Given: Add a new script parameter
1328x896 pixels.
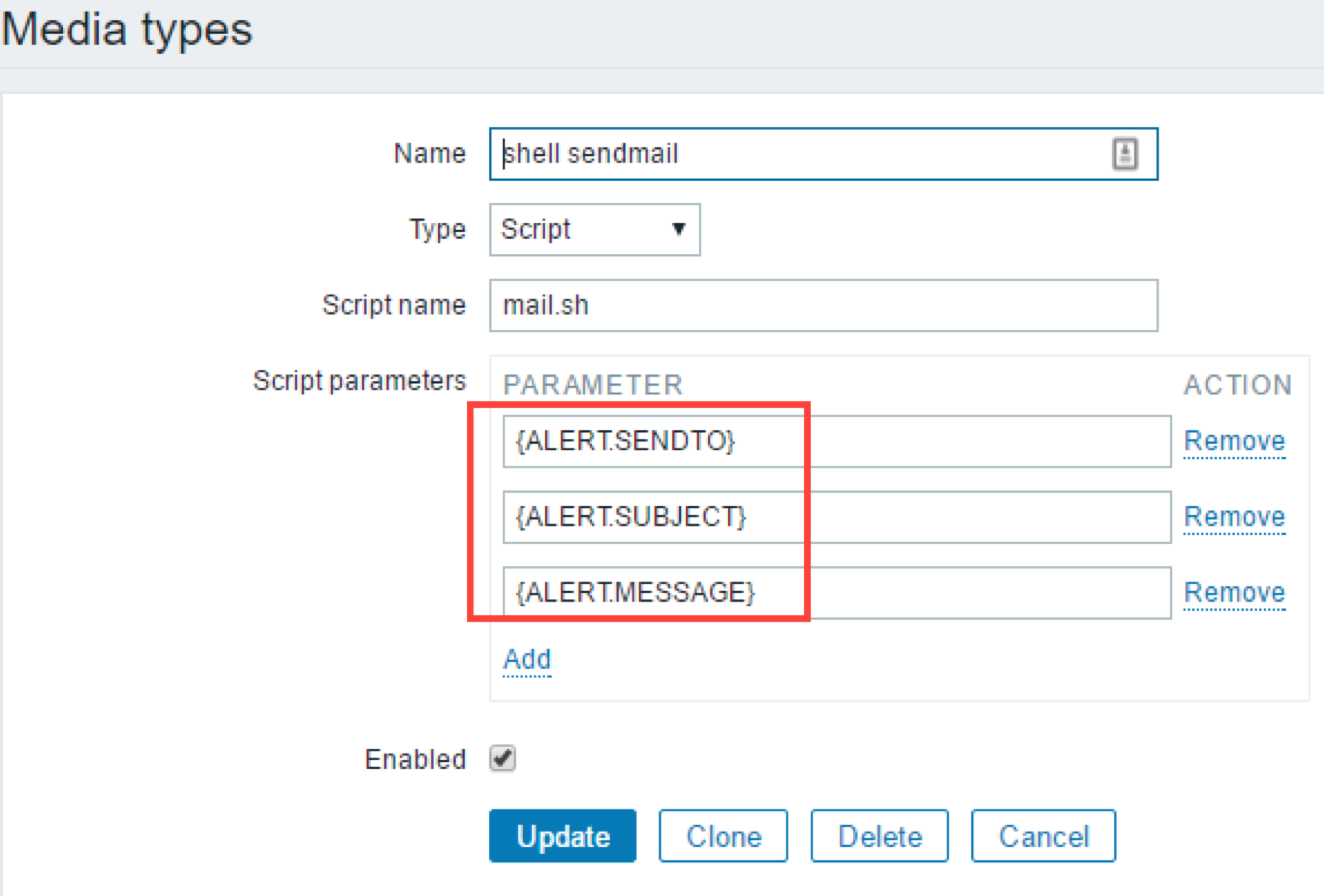Looking at the screenshot, I should 527,659.
